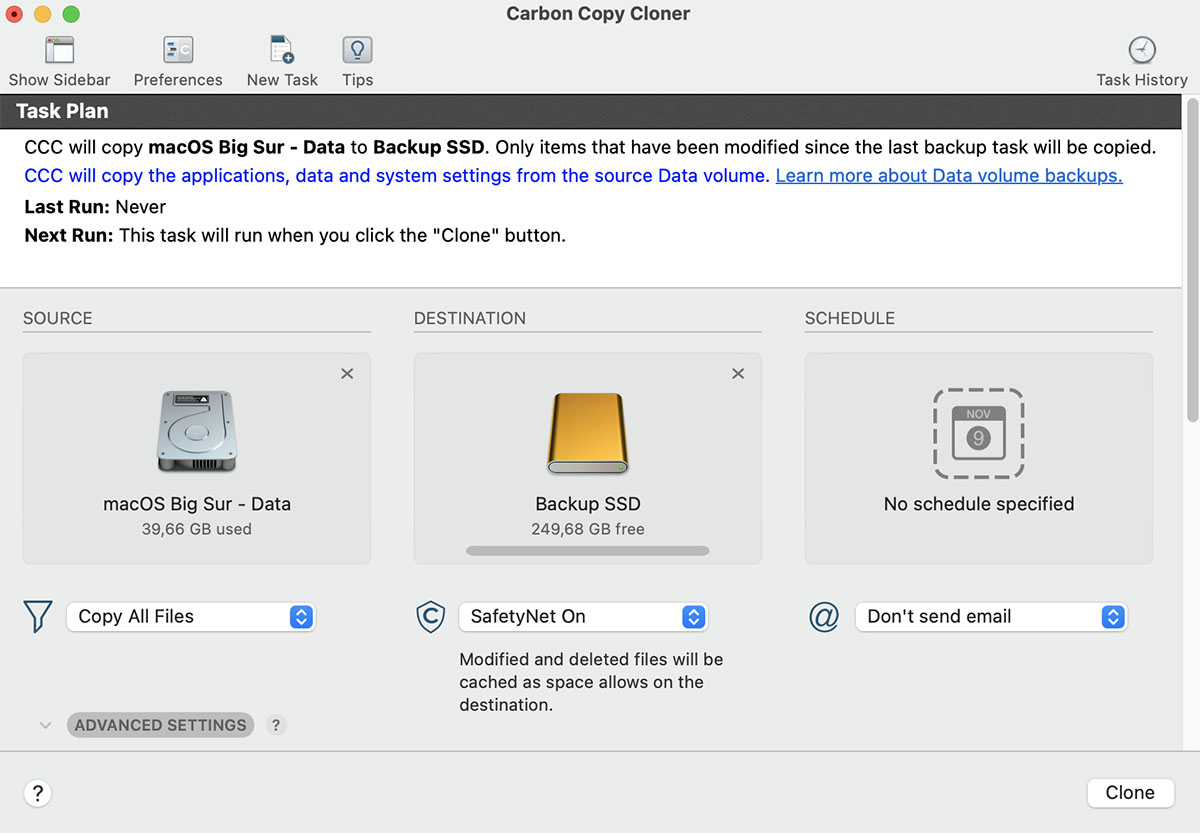Click the Show Sidebar toolbar icon
Viewport: 1200px width, 833px height.
coord(59,50)
